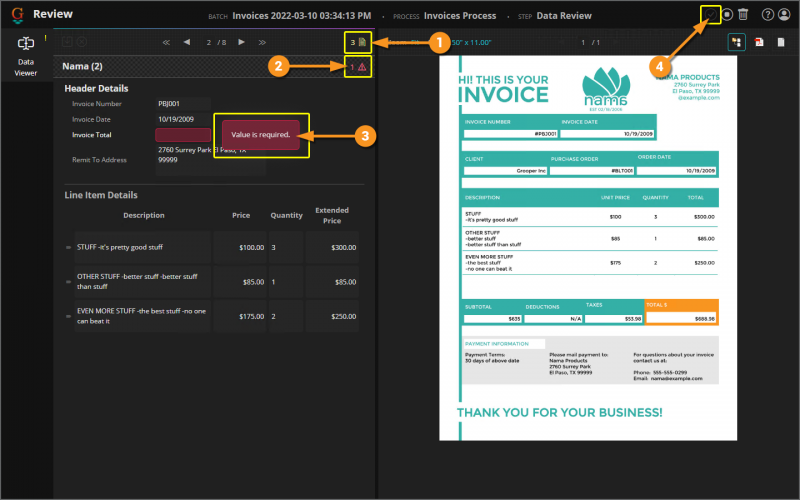
Task: Click the empty Invoice Total field
Action: click(x=182, y=135)
